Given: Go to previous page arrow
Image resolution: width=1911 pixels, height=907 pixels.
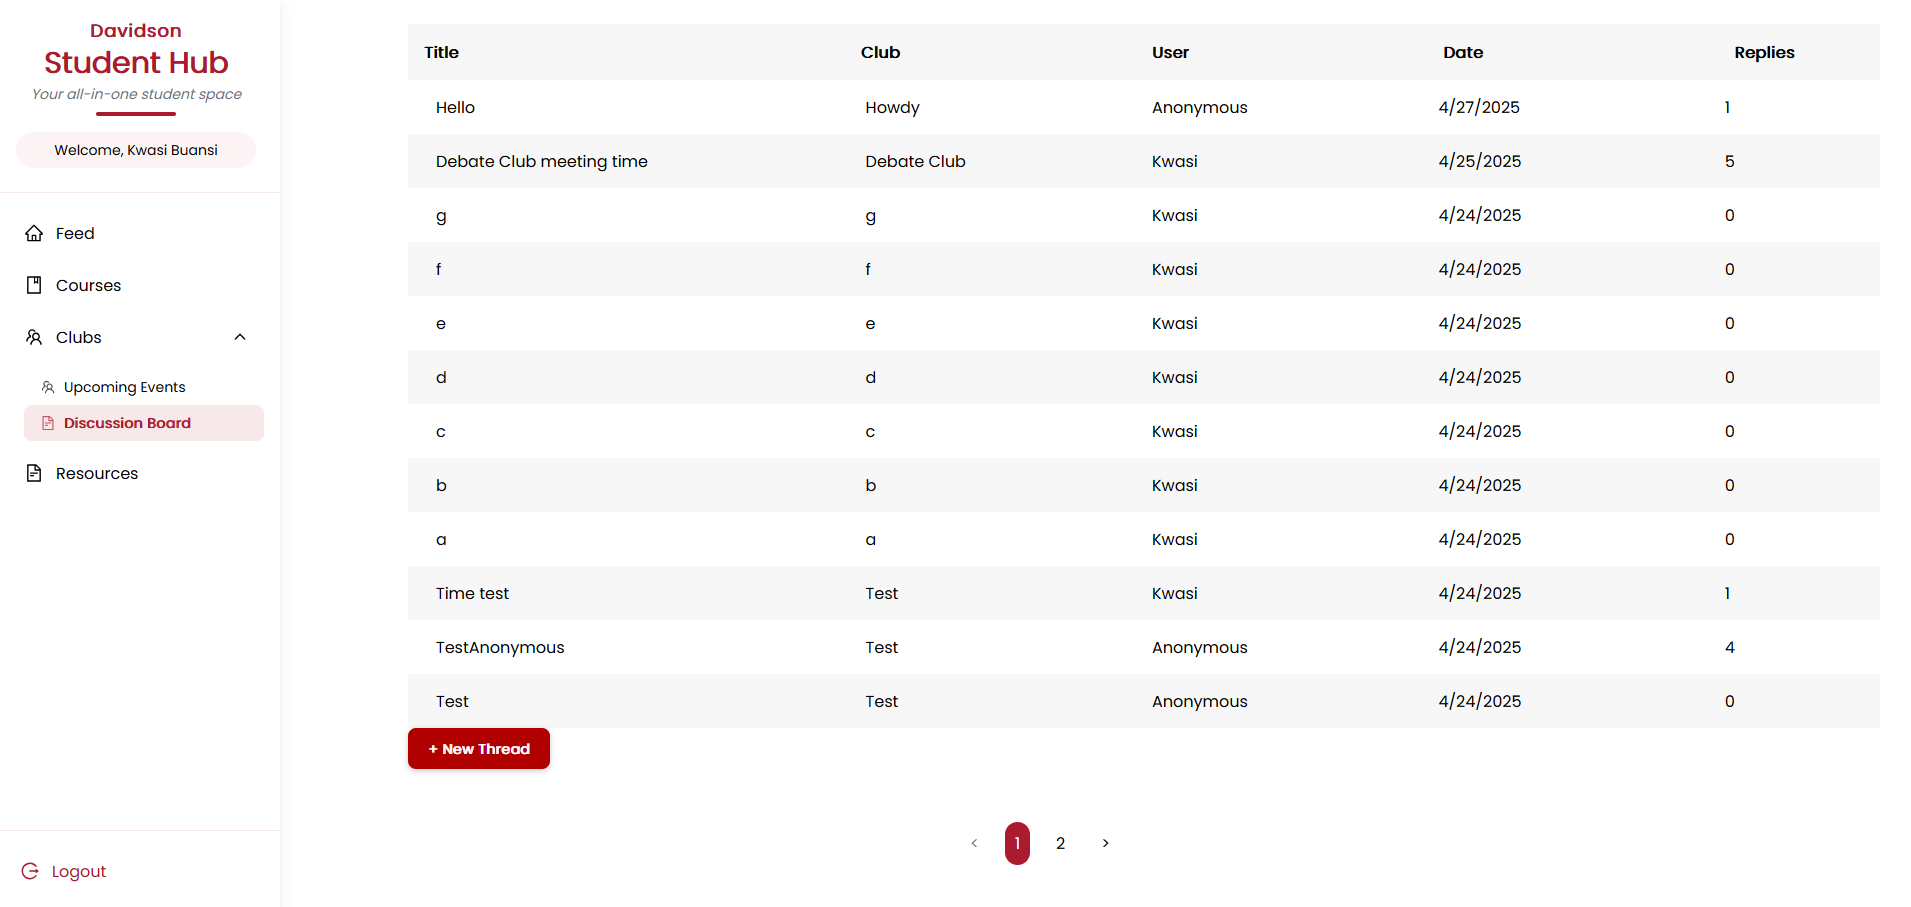Looking at the screenshot, I should tap(974, 843).
